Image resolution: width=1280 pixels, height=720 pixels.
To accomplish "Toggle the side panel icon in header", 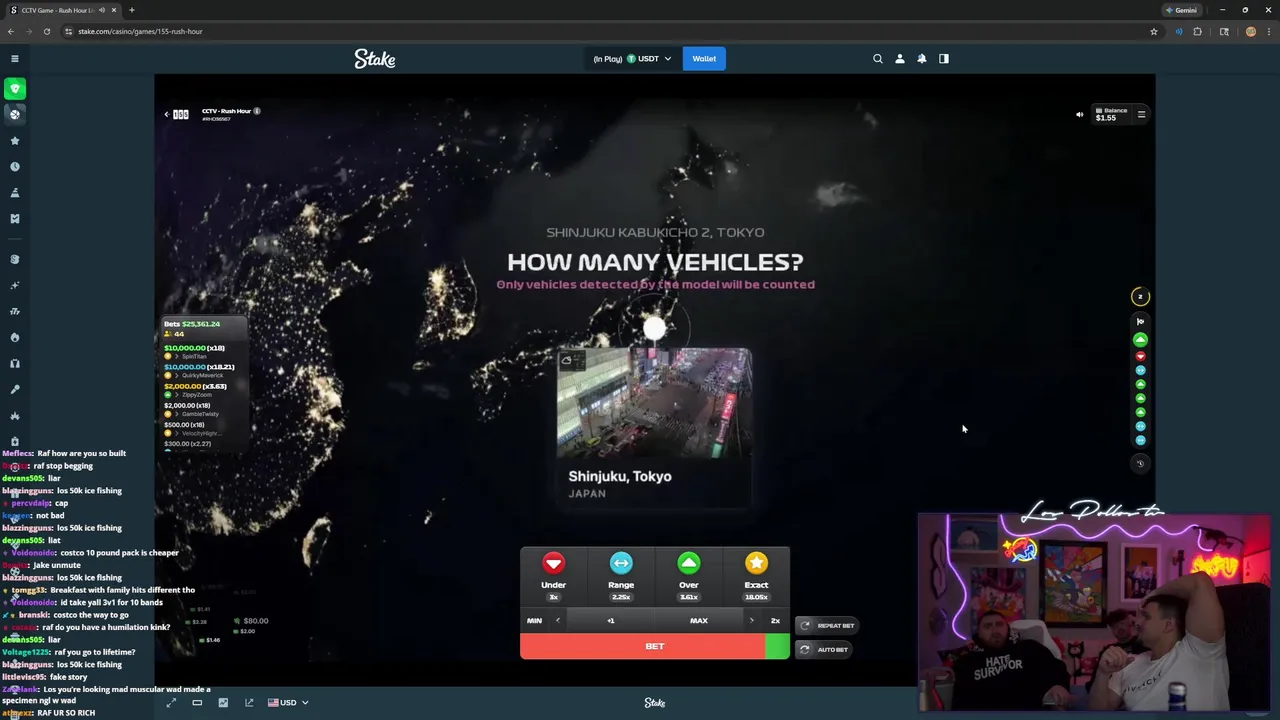I will coord(944,59).
